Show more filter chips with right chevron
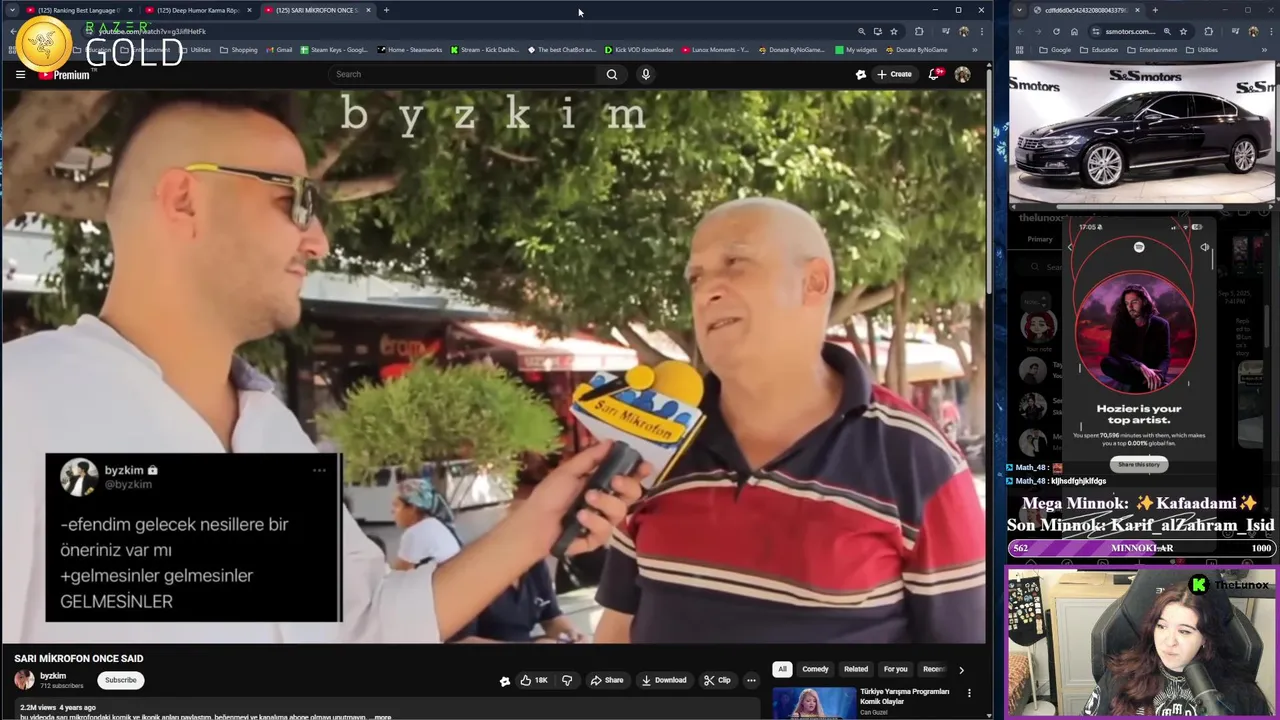The height and width of the screenshot is (720, 1280). [961, 670]
